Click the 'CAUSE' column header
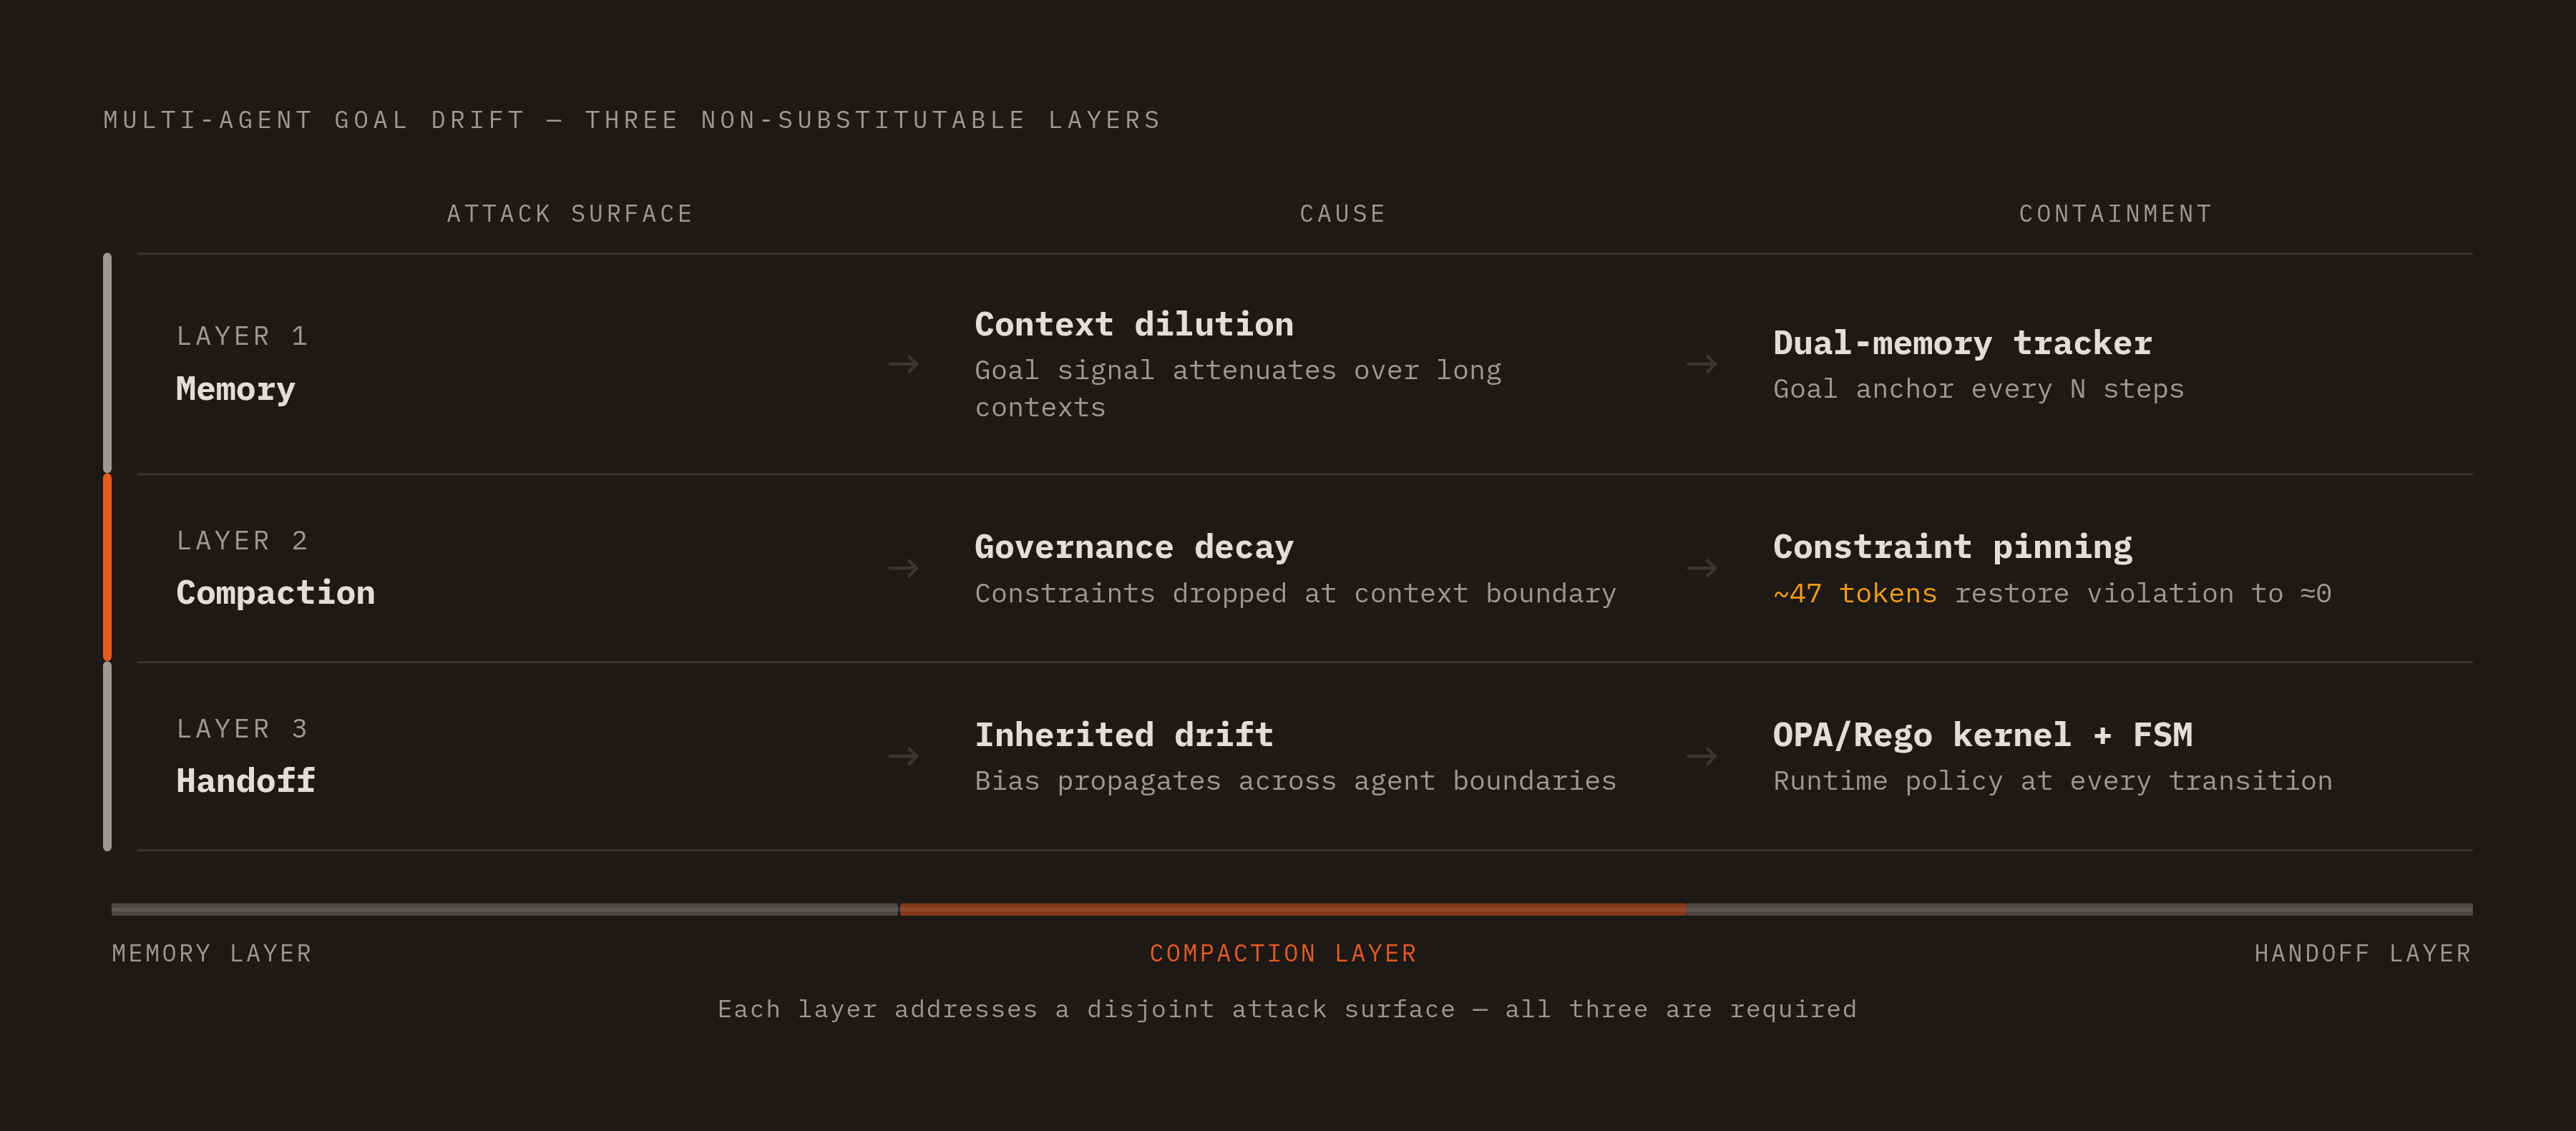The width and height of the screenshot is (2576, 1131). coord(1342,214)
